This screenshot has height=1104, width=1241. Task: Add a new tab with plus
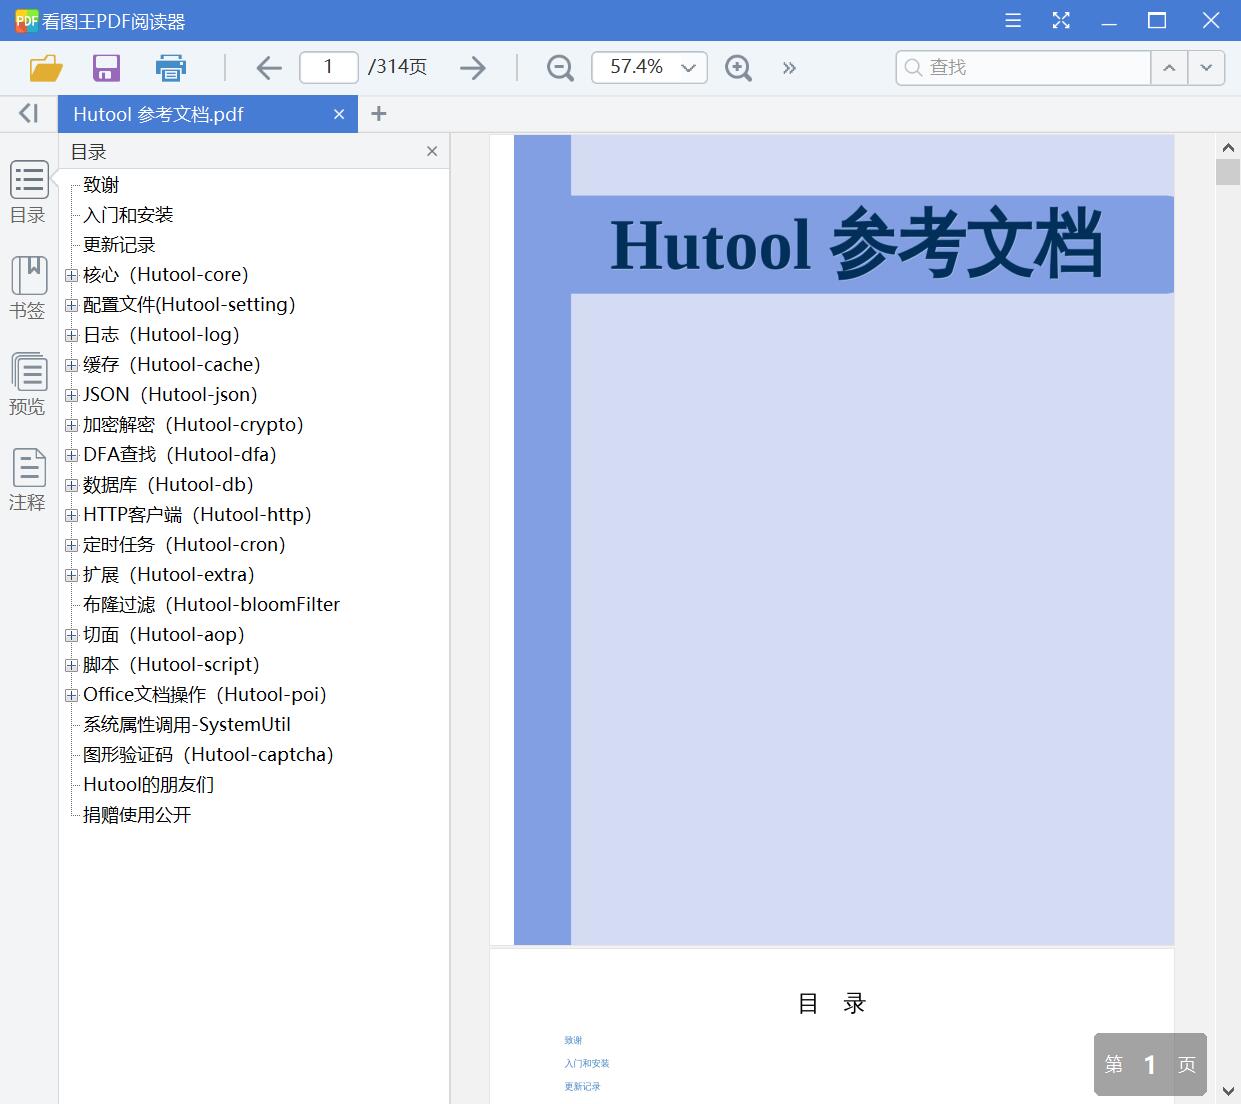[378, 114]
